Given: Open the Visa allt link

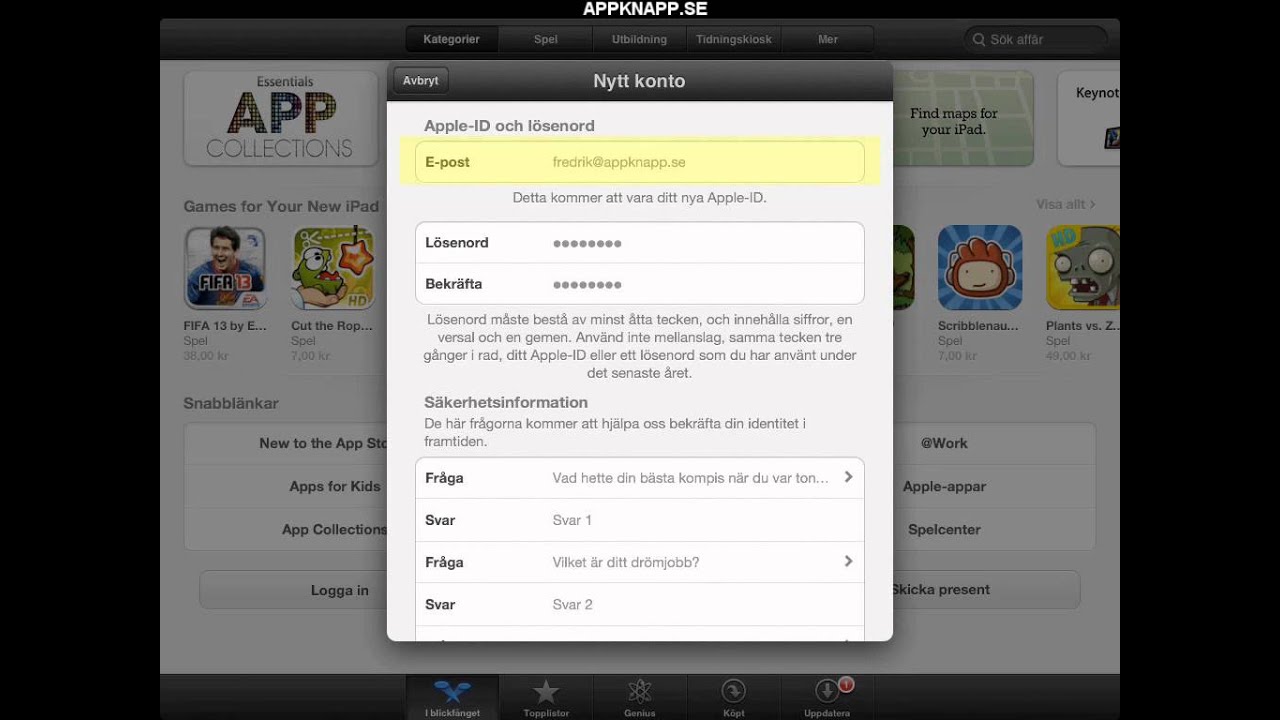Looking at the screenshot, I should point(1066,204).
